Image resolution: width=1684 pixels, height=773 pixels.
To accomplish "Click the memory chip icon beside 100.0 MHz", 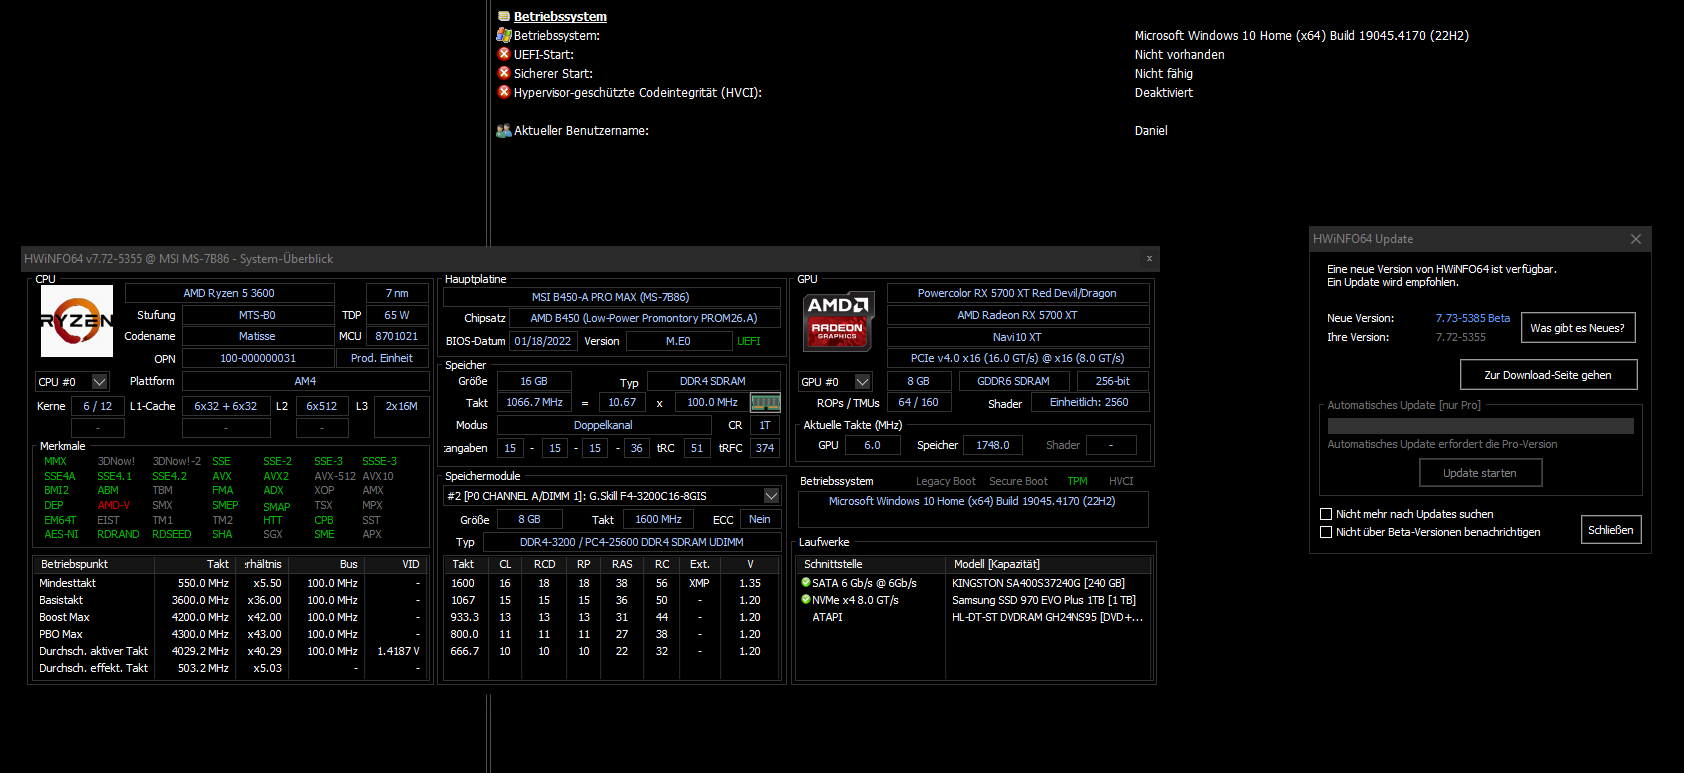I will (x=765, y=402).
